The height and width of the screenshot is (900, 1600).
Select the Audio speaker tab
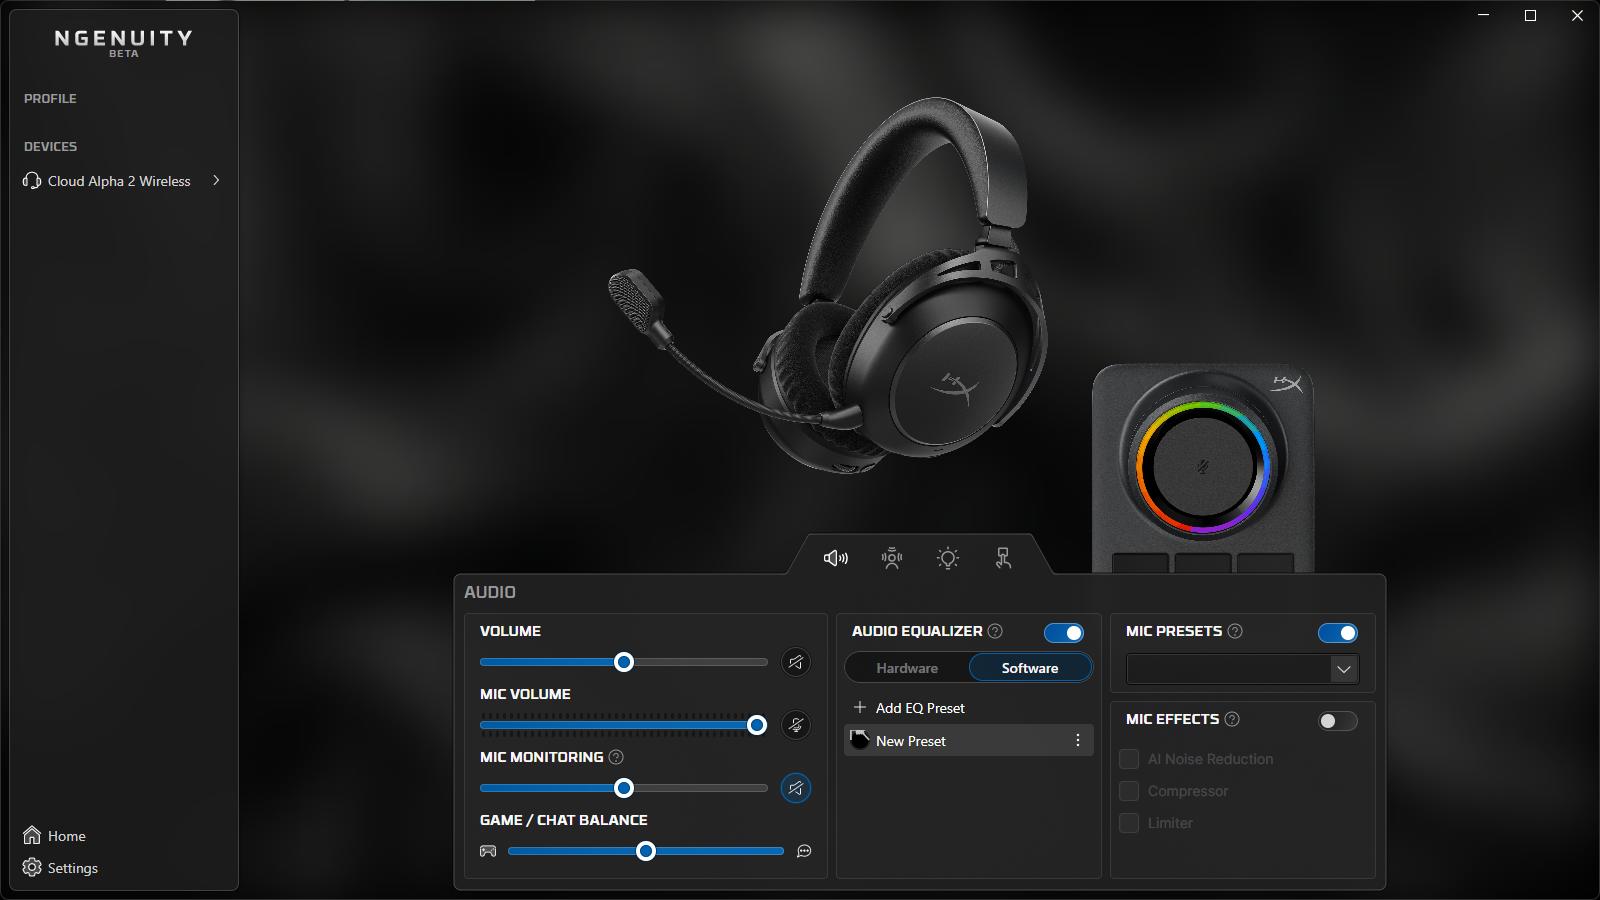point(836,558)
